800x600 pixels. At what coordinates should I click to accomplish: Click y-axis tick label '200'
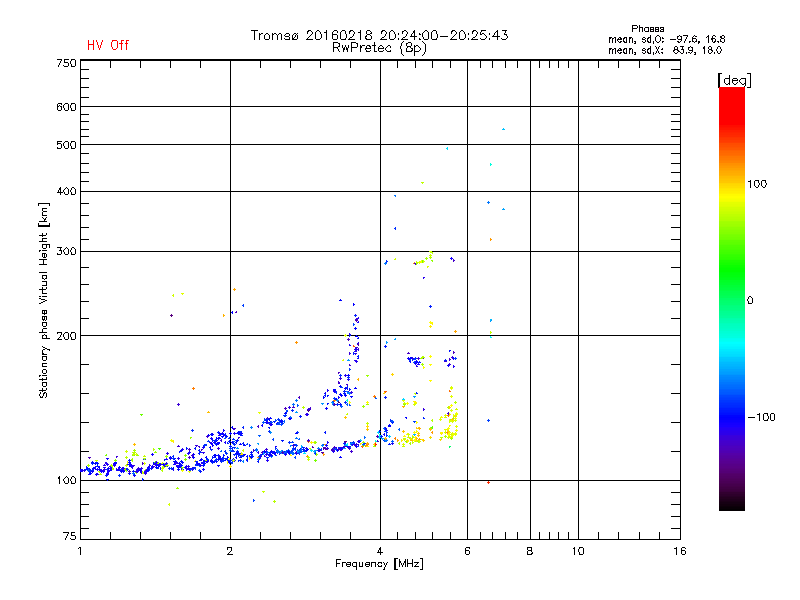click(66, 336)
